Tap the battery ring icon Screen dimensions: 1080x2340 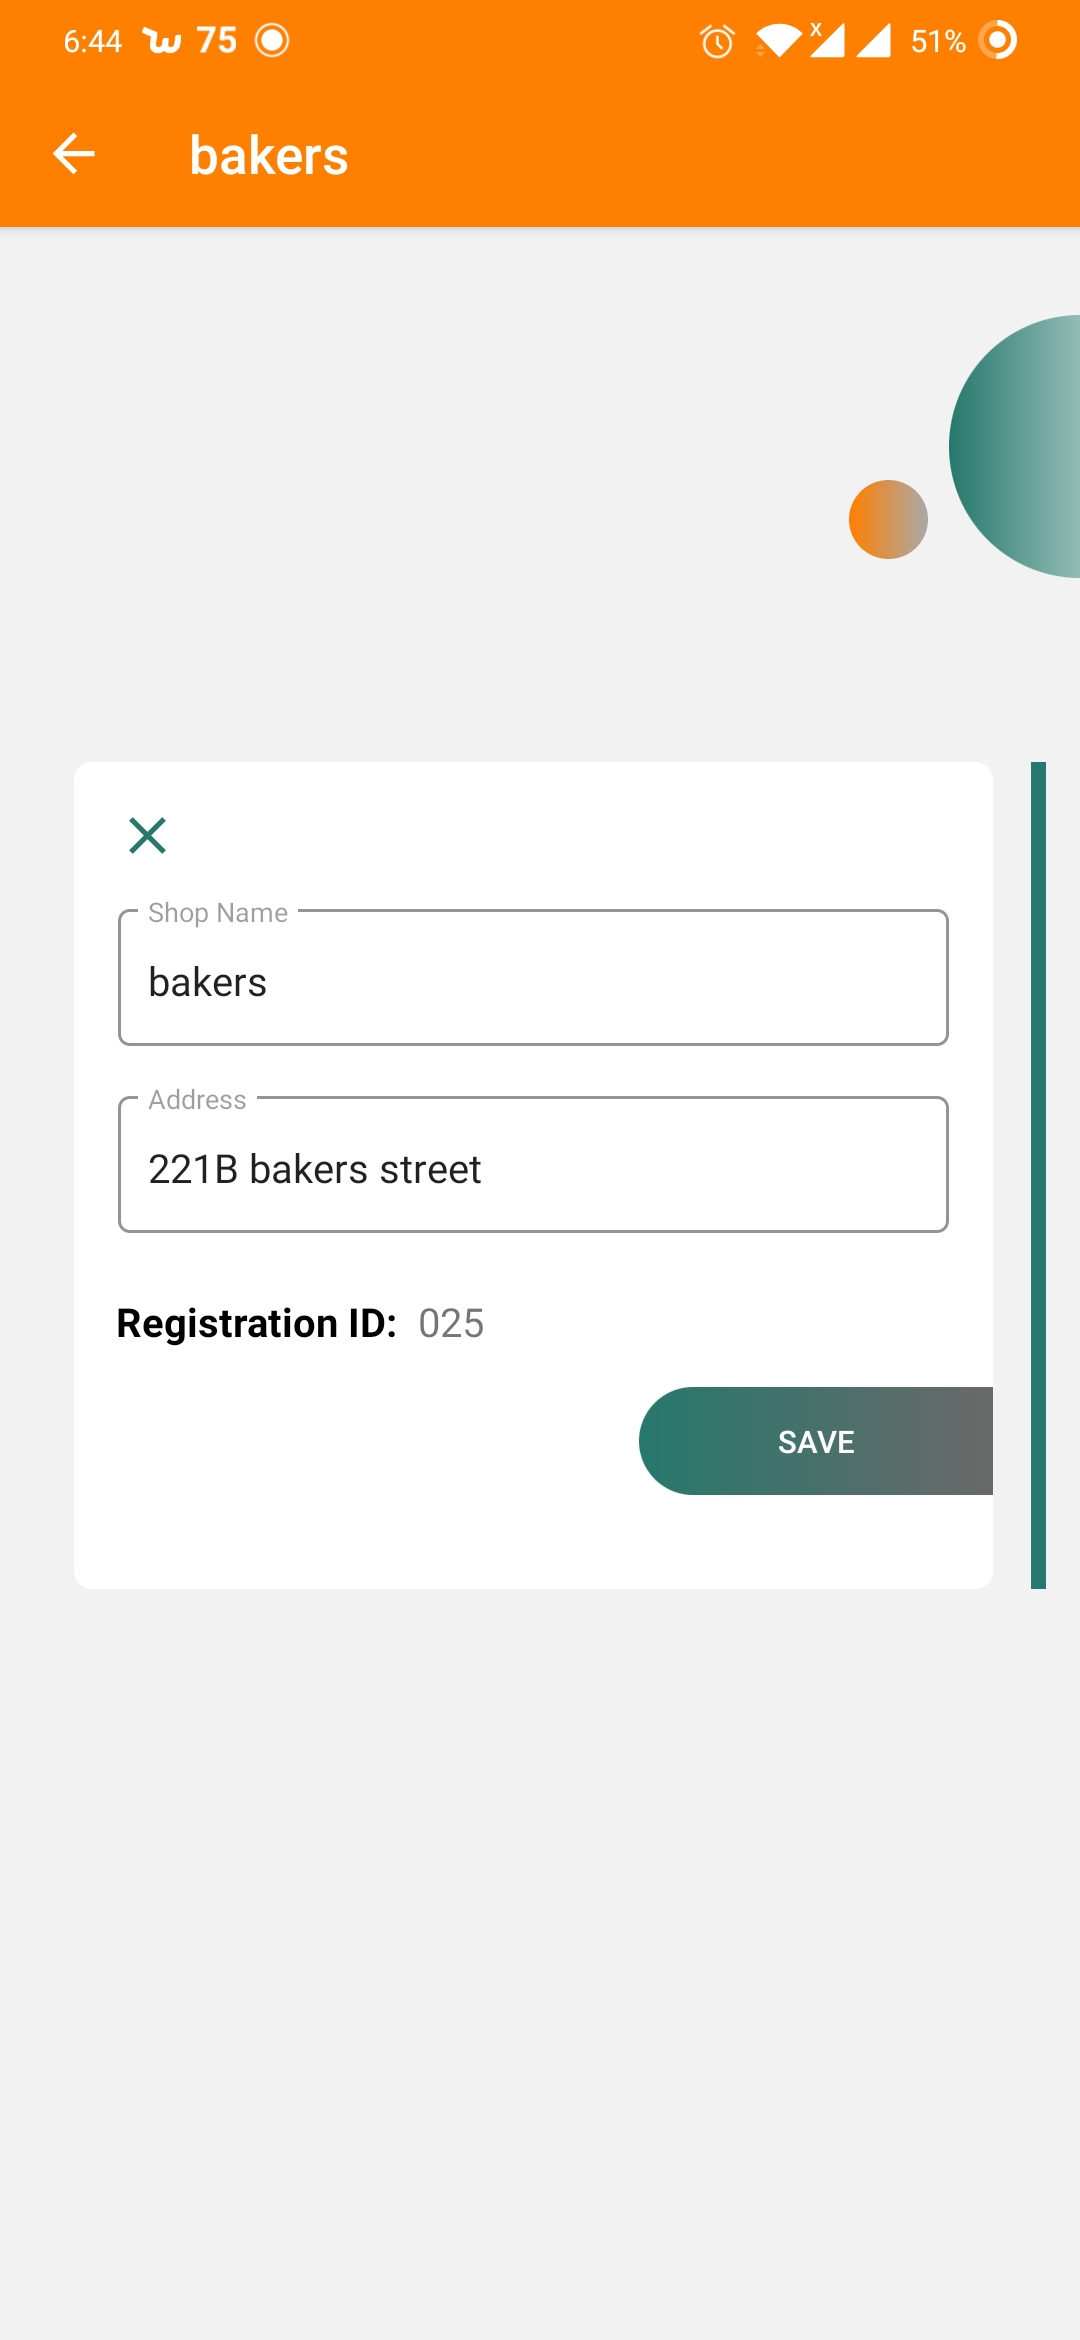click(997, 40)
